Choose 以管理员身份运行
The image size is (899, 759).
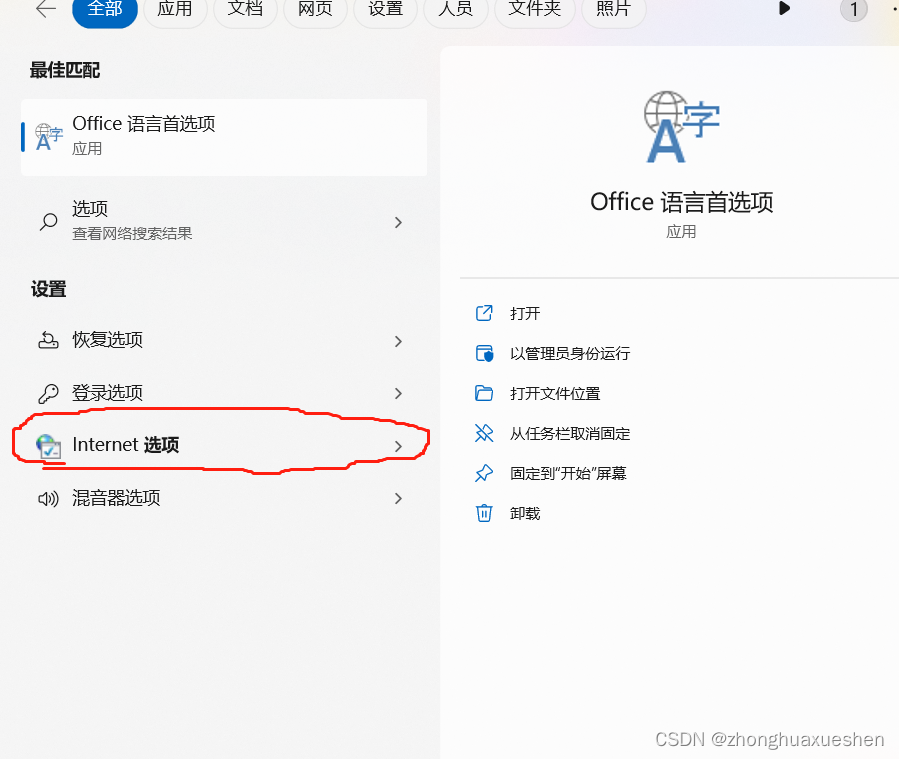[570, 354]
